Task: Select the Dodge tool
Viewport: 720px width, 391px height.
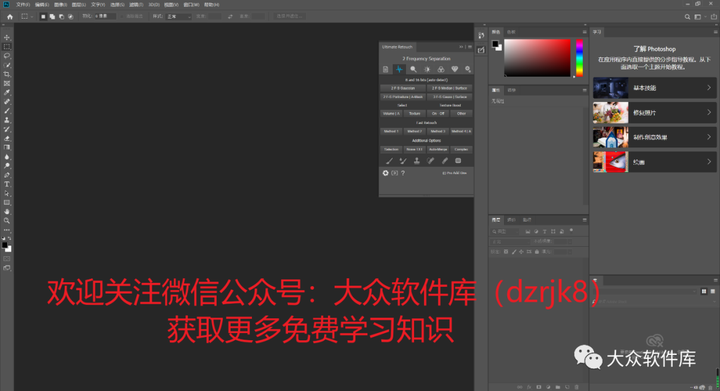Action: (7, 166)
